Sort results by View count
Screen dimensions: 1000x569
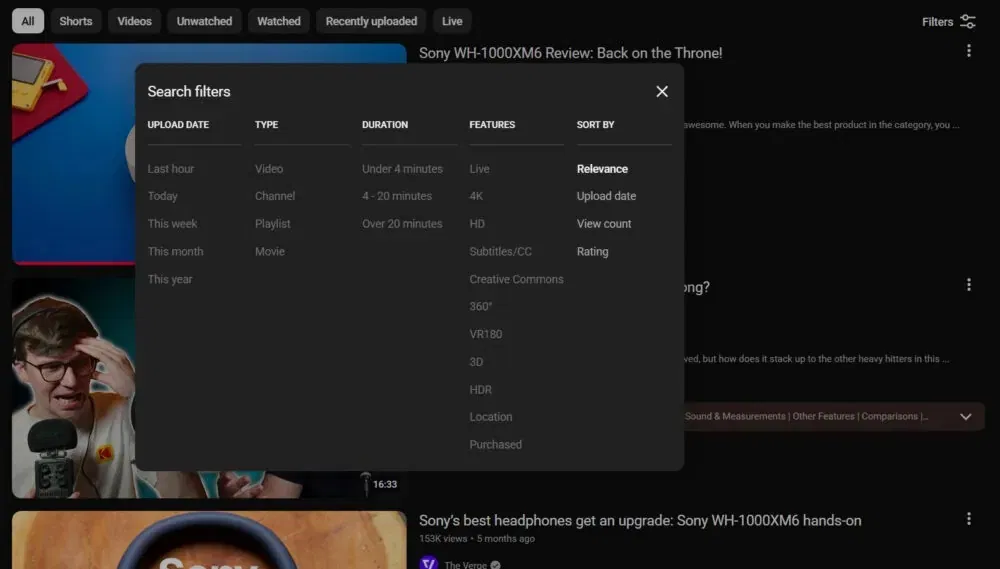tap(604, 224)
